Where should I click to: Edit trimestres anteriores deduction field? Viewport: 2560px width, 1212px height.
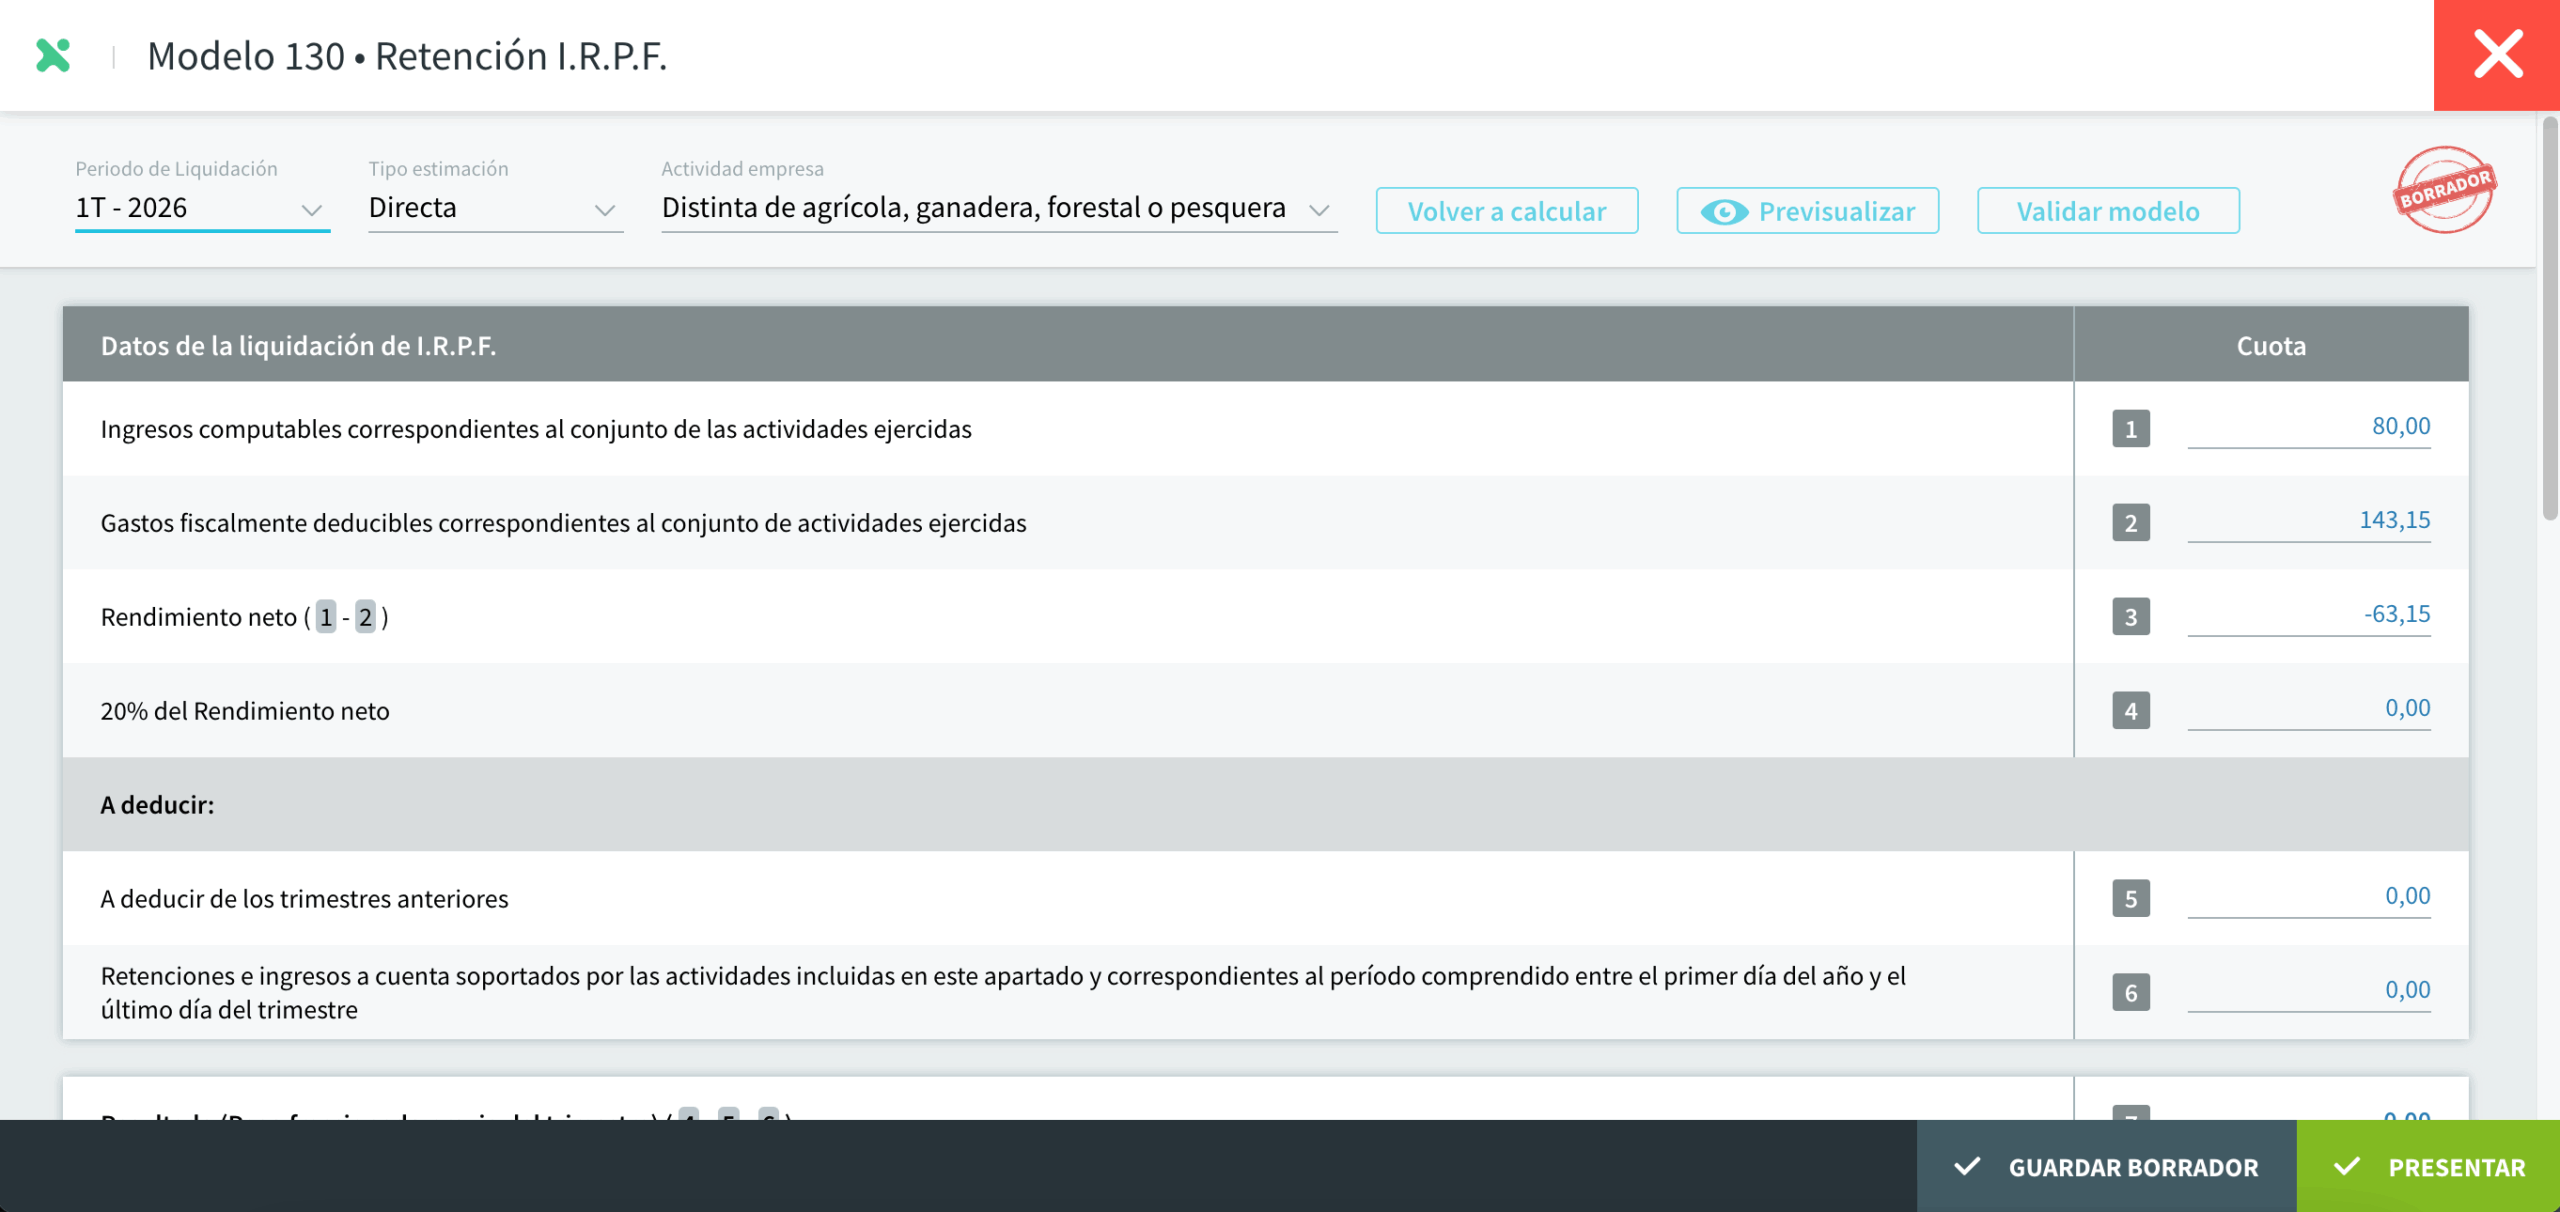click(2308, 897)
